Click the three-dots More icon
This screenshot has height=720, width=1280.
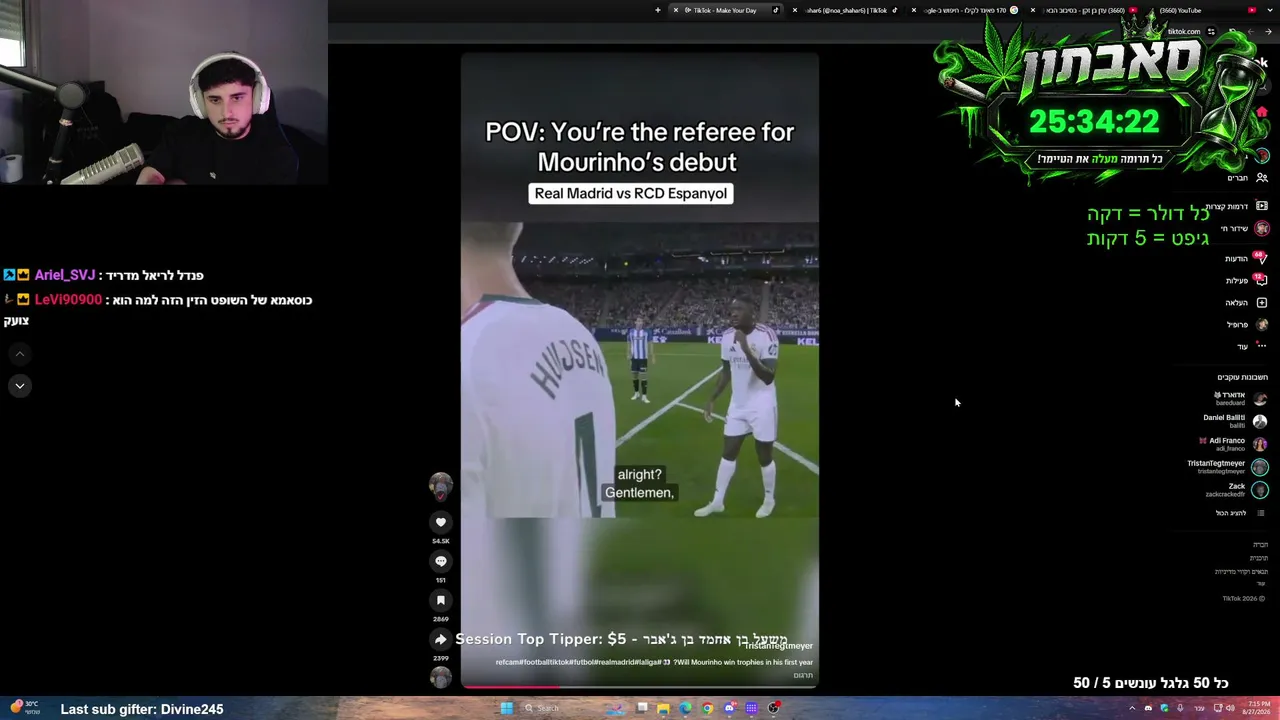click(x=1262, y=346)
